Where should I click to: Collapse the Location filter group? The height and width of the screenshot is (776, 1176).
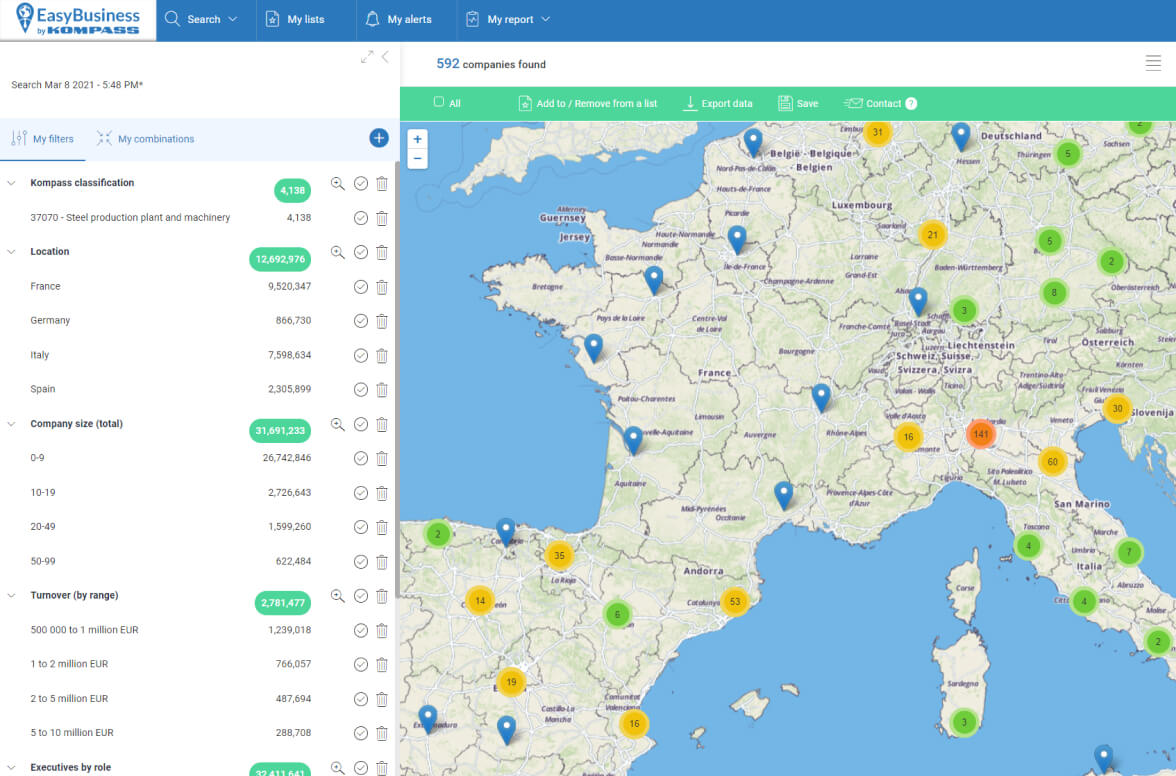(x=12, y=252)
